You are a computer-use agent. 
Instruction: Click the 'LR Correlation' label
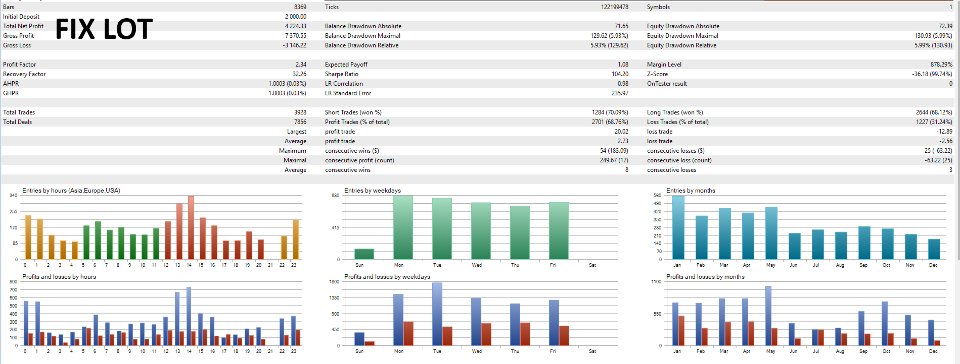pyautogui.click(x=343, y=83)
